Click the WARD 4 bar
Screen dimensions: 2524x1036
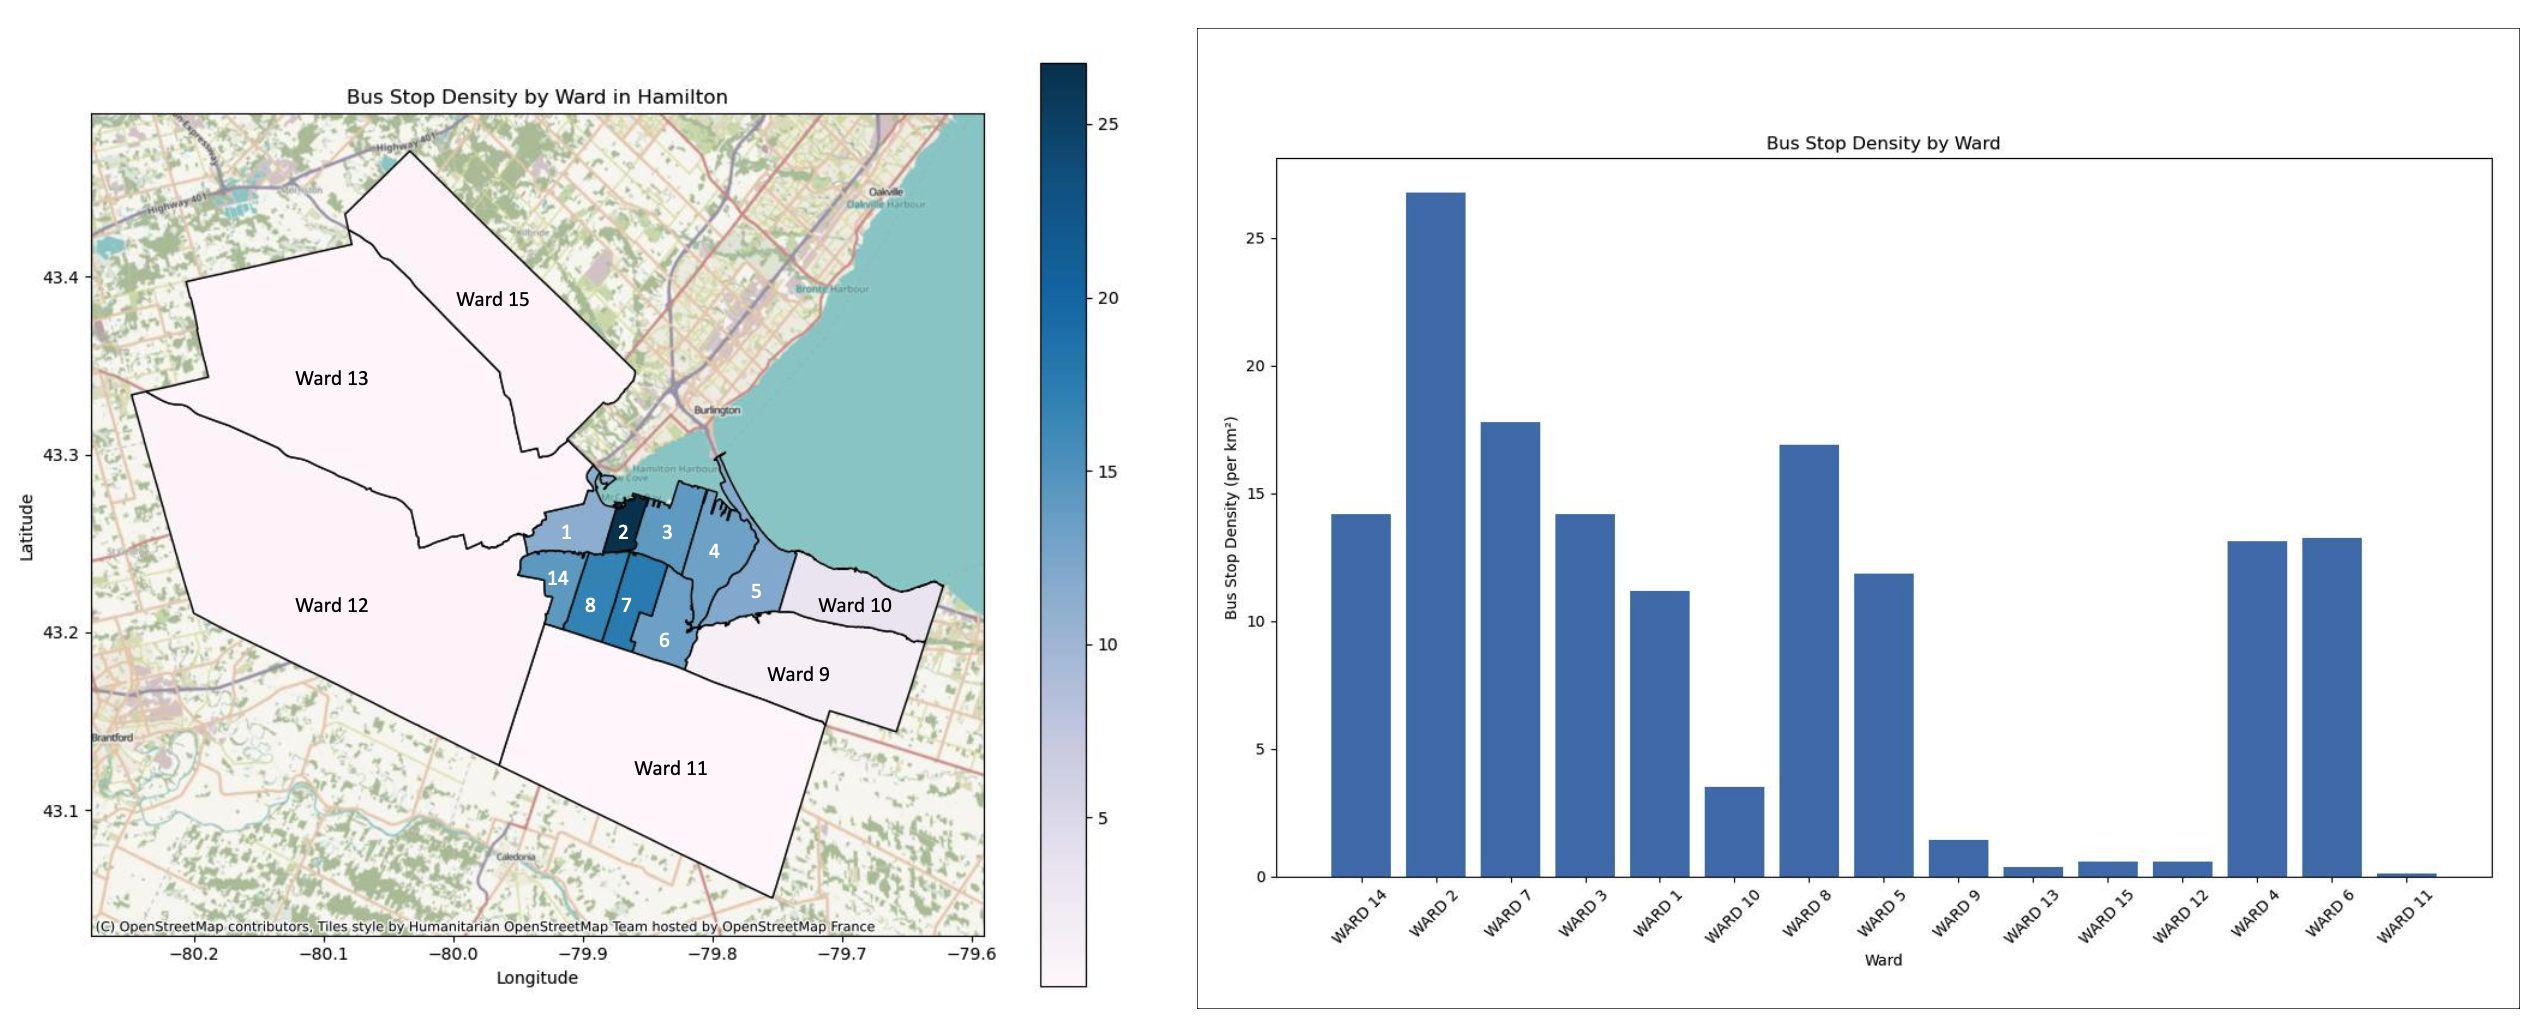(2257, 709)
